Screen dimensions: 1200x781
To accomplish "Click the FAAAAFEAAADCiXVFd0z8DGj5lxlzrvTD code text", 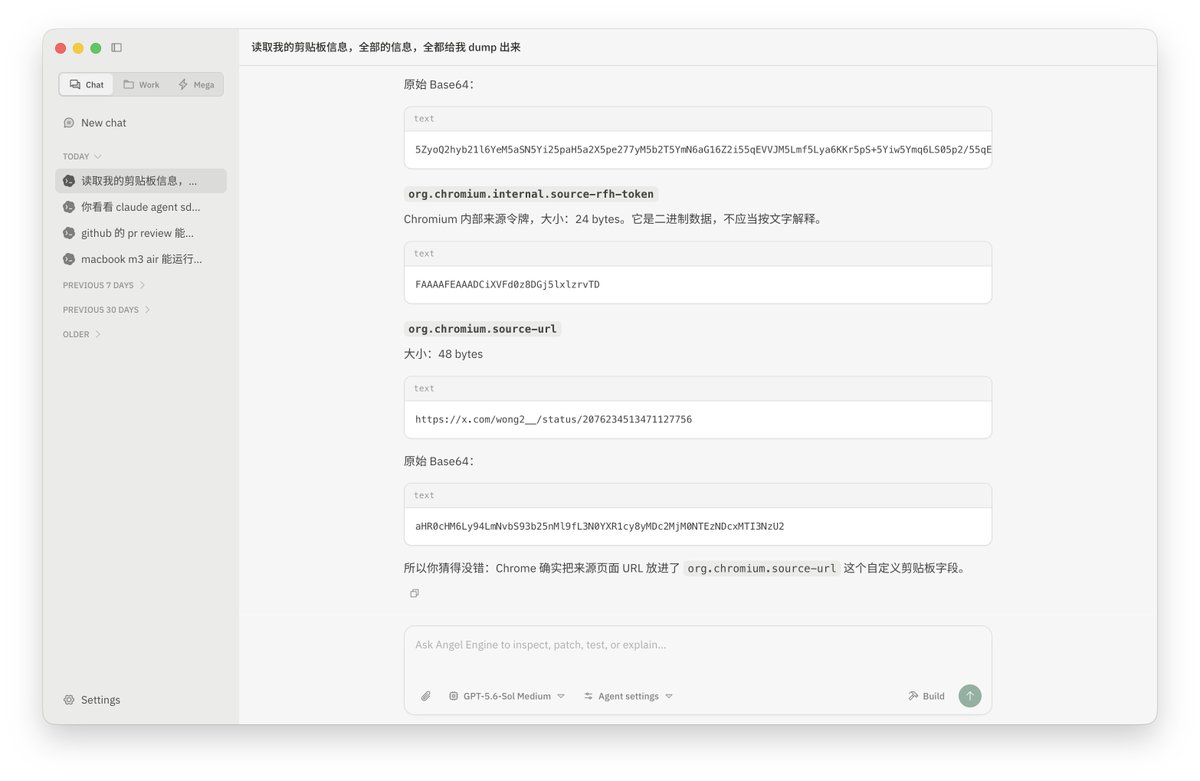I will pyautogui.click(x=508, y=285).
